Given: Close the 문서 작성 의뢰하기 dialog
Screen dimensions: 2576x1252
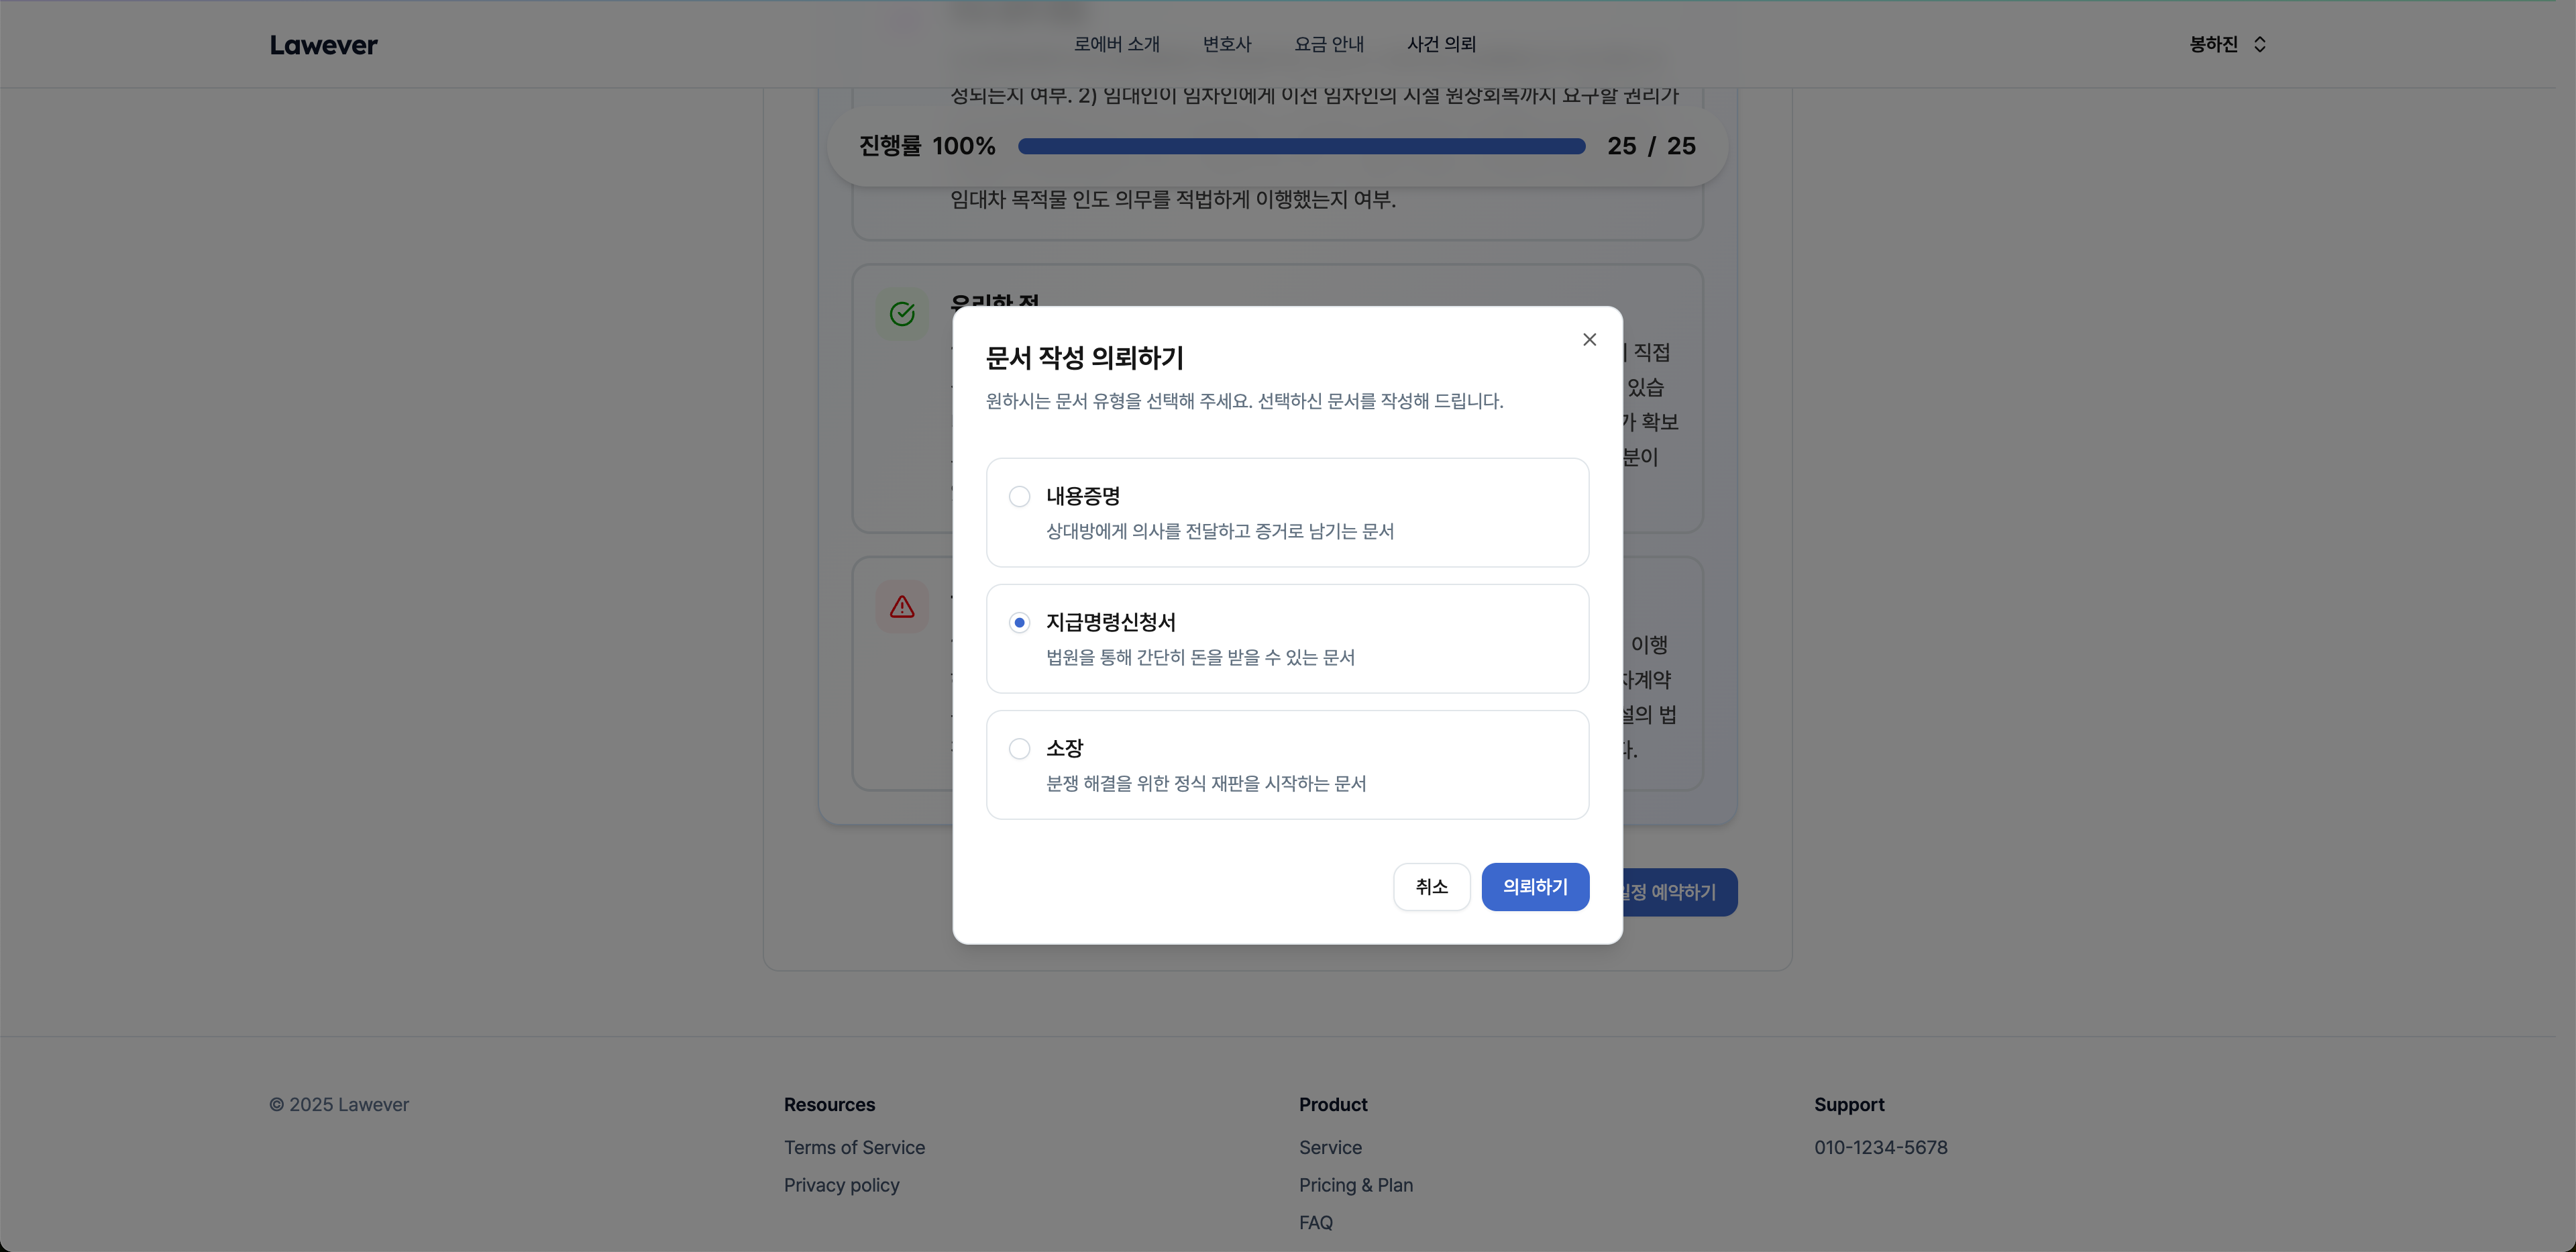Looking at the screenshot, I should (x=1589, y=339).
